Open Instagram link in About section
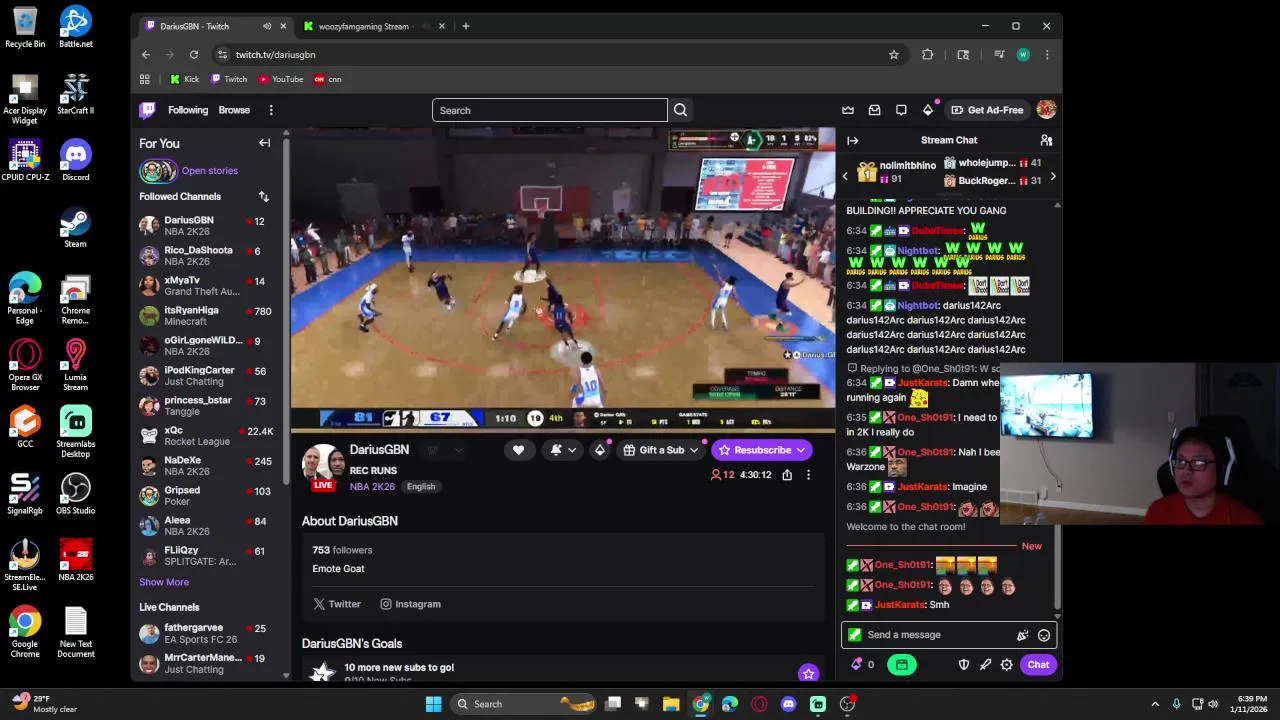This screenshot has height=720, width=1280. tap(410, 604)
